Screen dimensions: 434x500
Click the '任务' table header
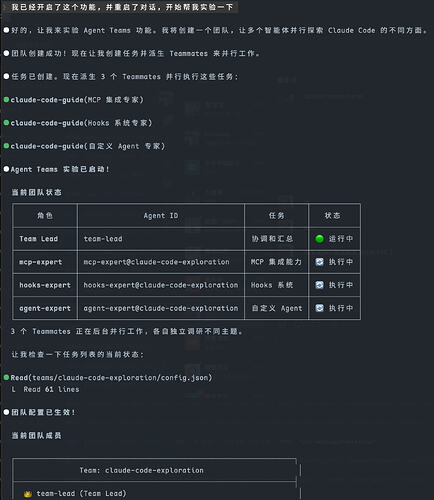coord(276,215)
